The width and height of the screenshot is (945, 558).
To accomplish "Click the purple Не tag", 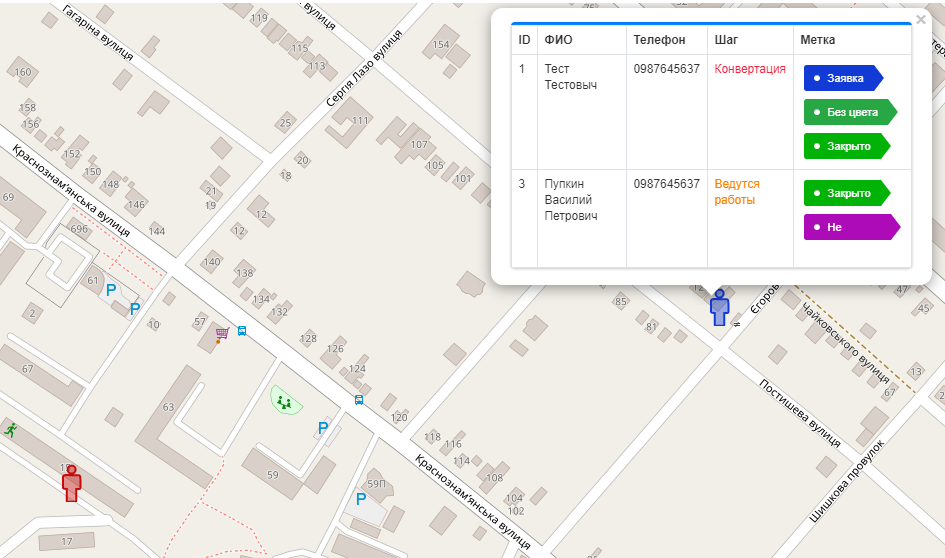I will (852, 227).
